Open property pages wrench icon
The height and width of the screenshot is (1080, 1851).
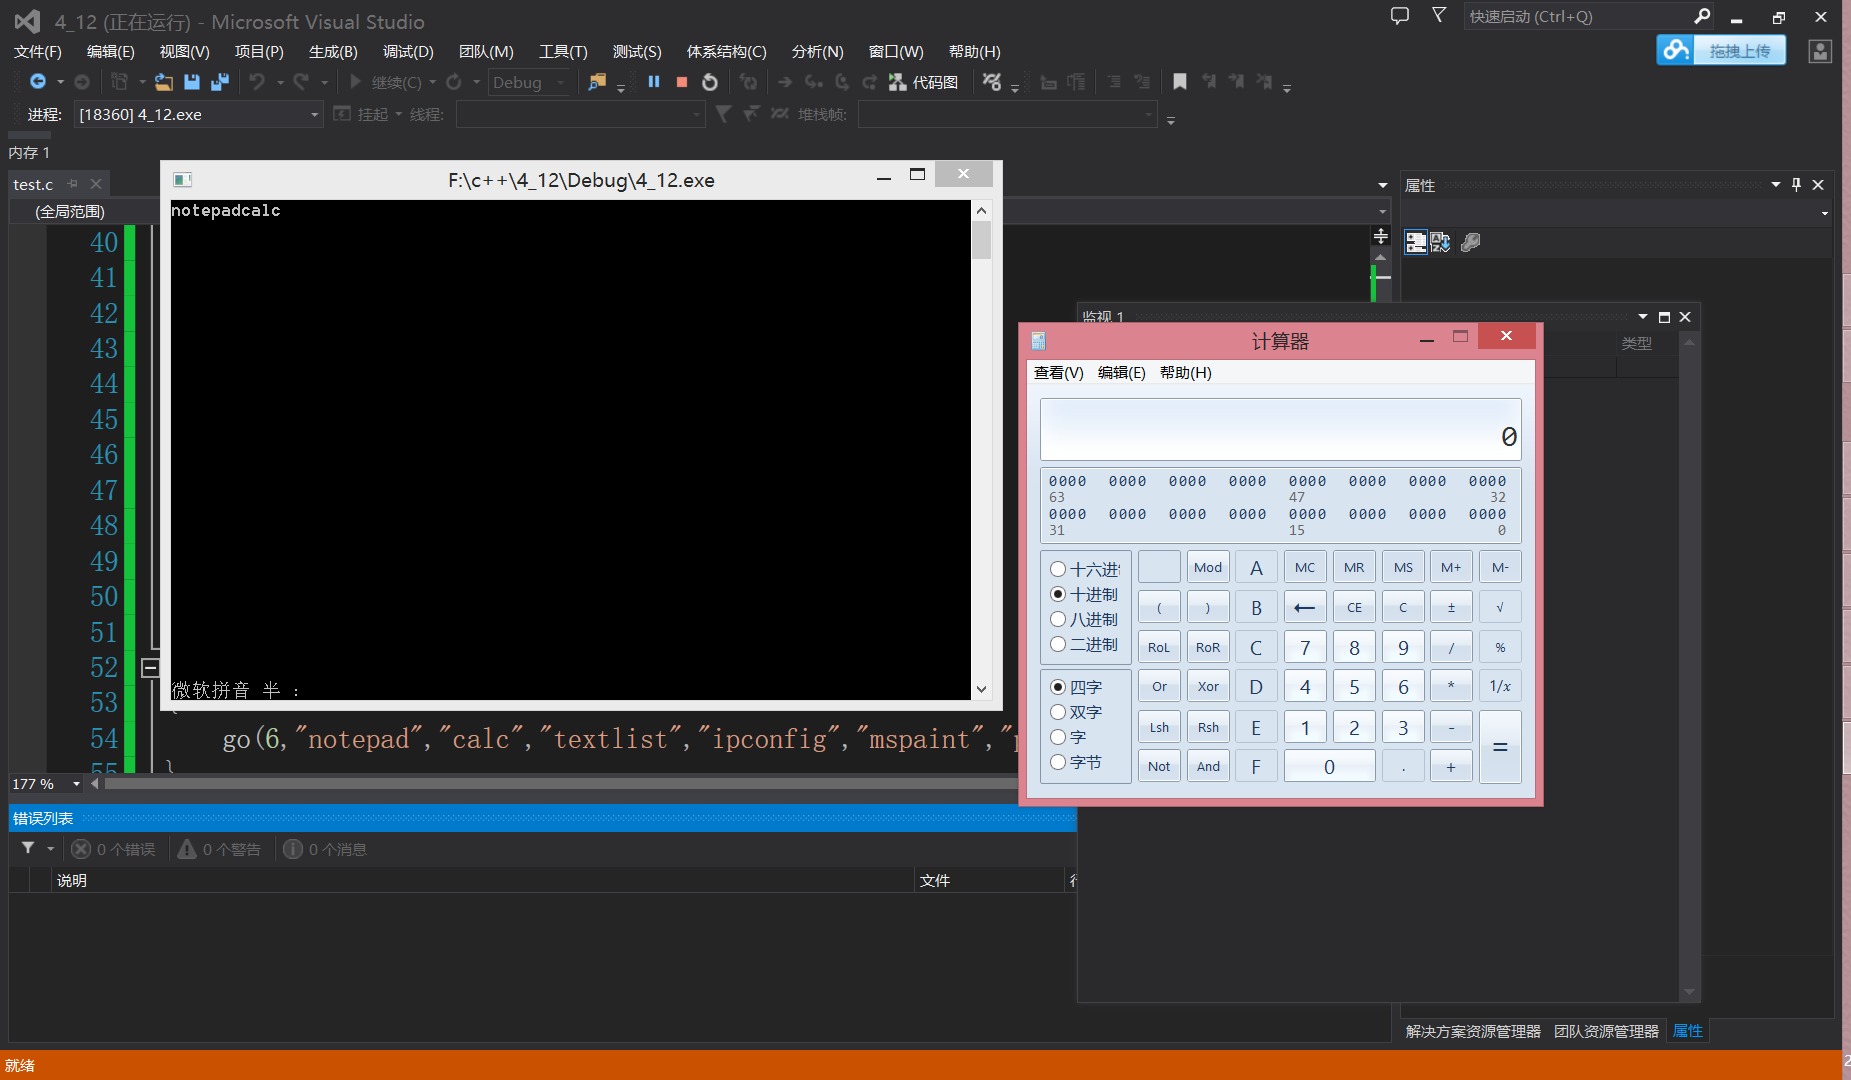pyautogui.click(x=1470, y=242)
